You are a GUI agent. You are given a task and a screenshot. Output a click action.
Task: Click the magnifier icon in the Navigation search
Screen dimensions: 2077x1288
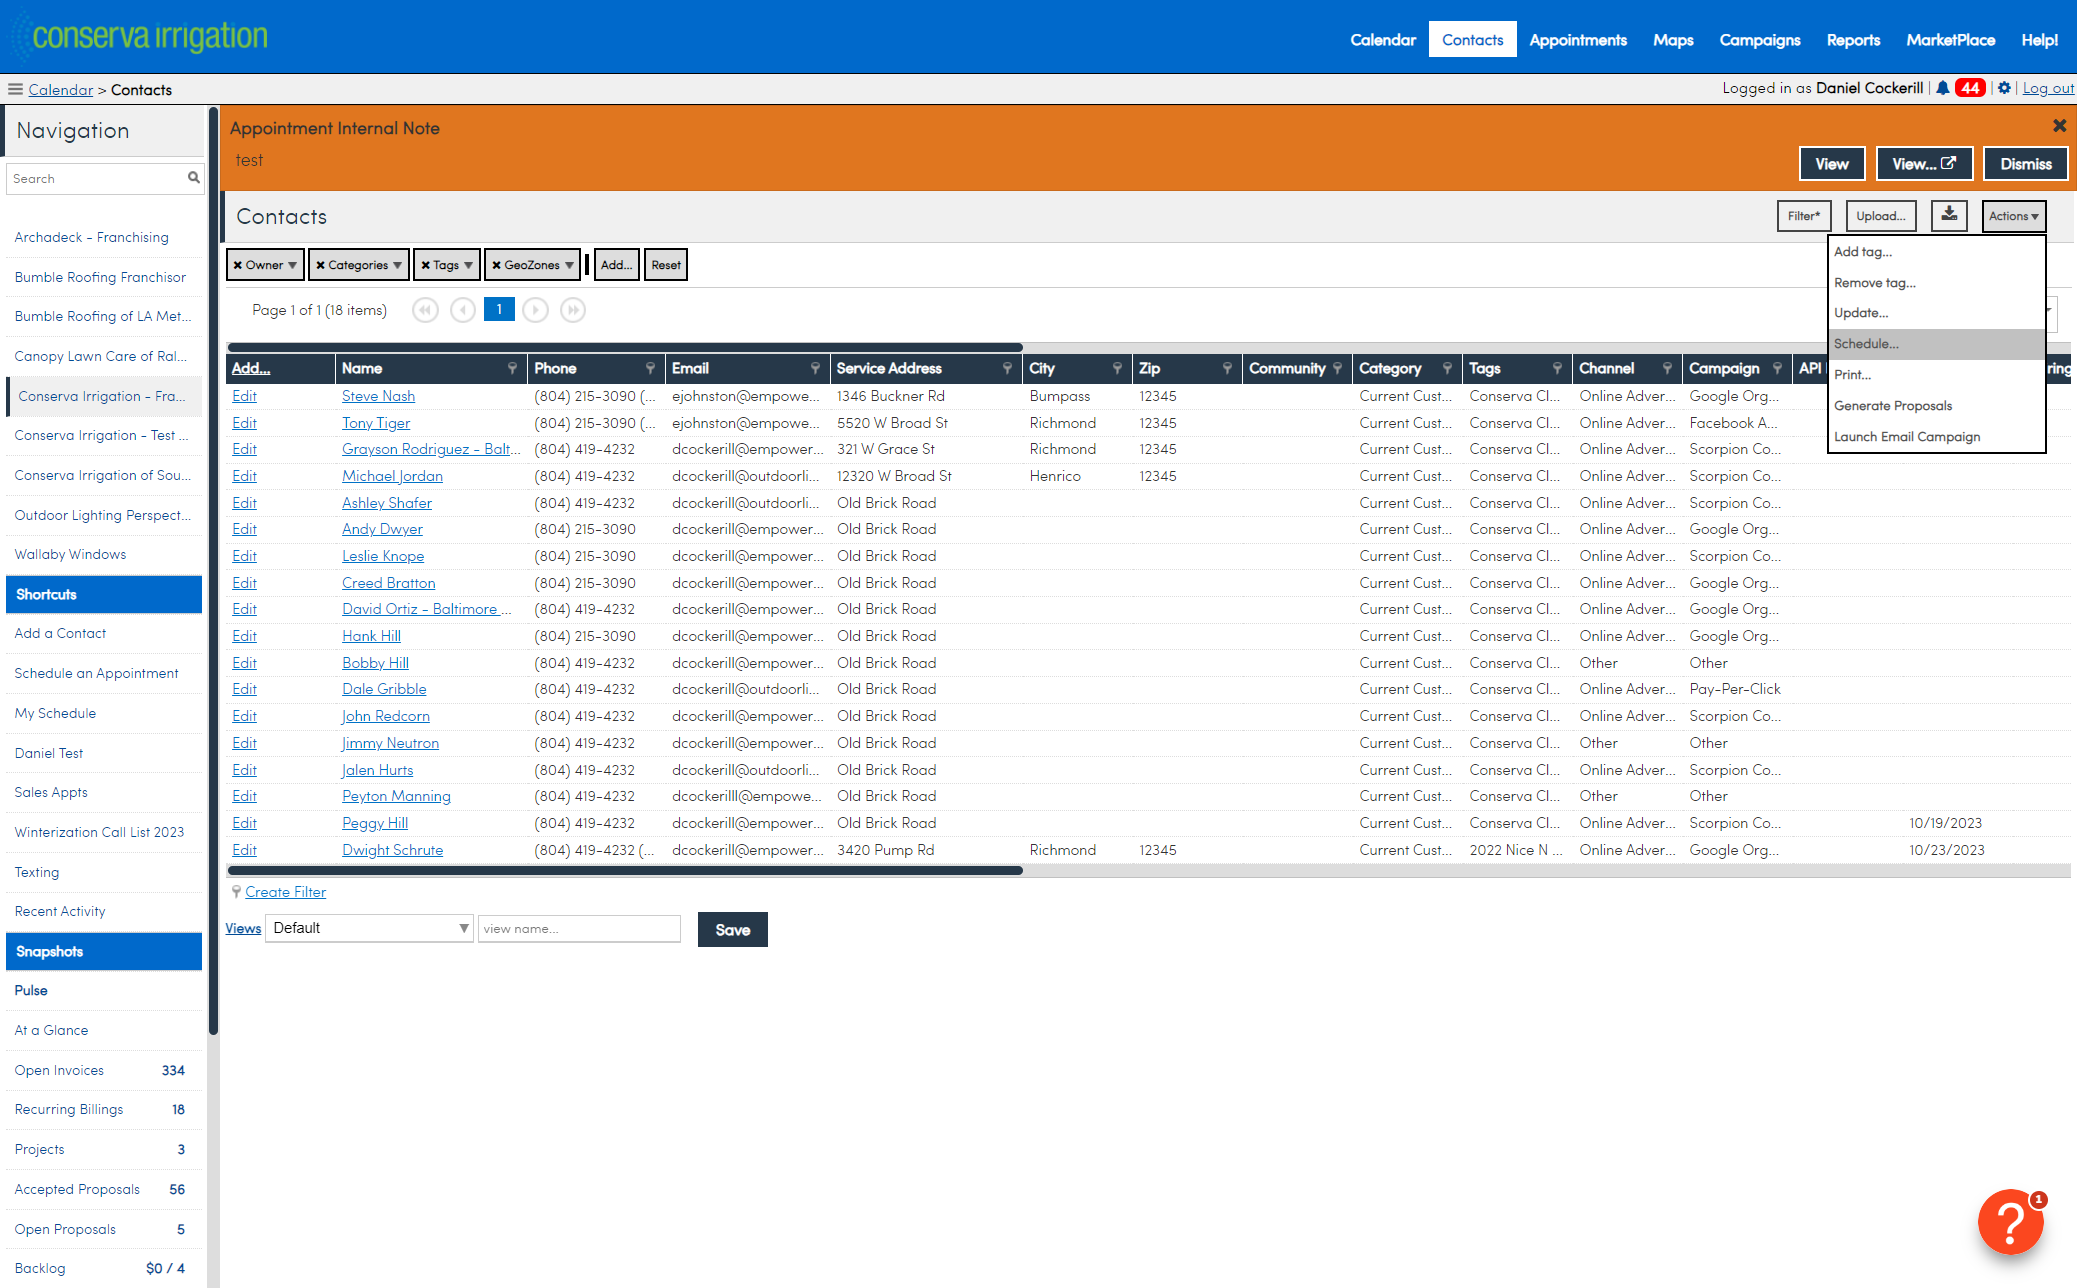tap(194, 178)
